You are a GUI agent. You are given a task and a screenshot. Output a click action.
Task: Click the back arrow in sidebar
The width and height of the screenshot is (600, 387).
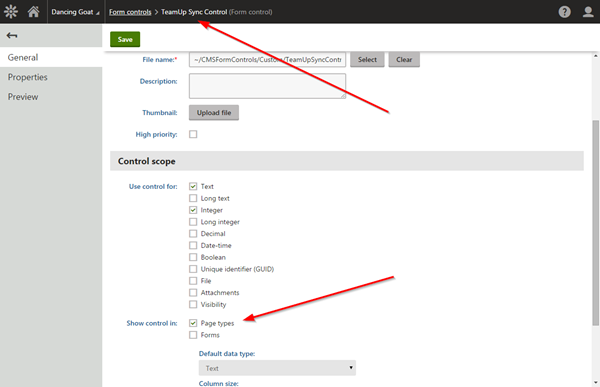[12, 36]
